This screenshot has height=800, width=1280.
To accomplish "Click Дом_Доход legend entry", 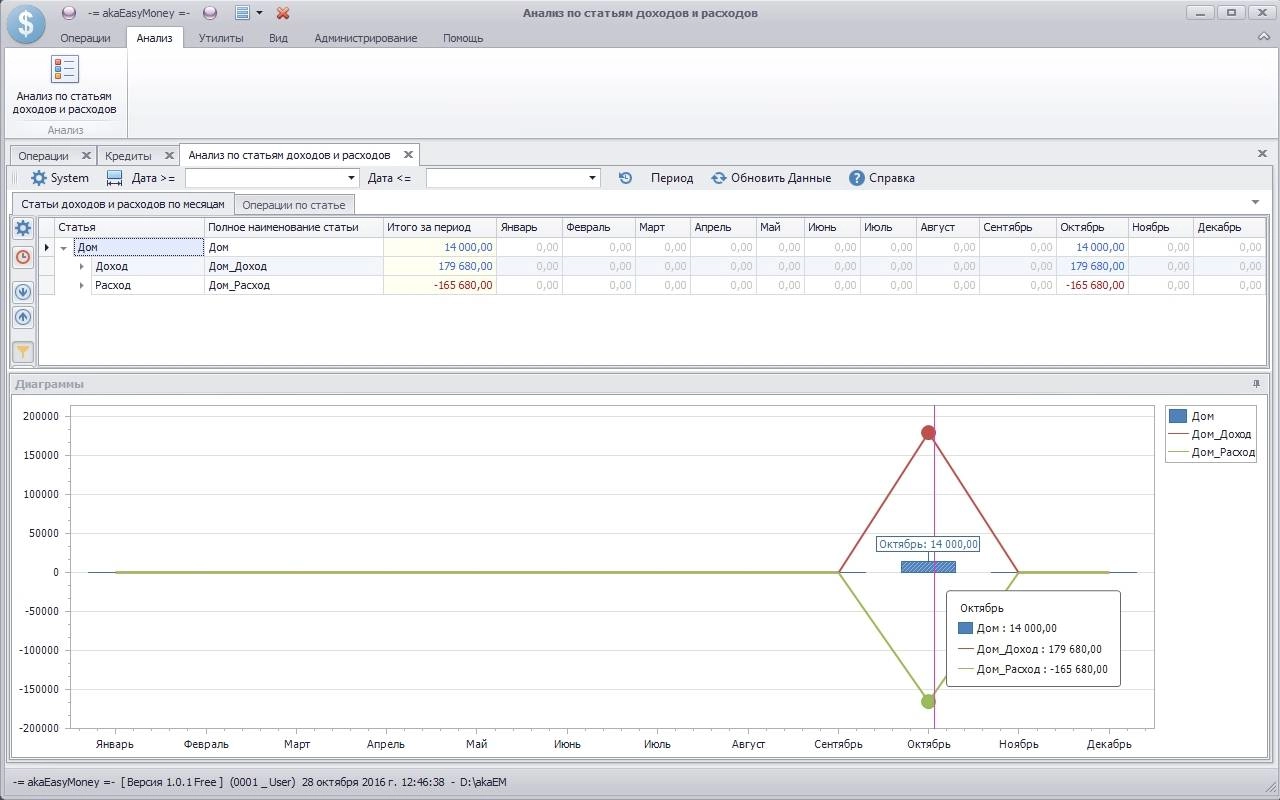I will tap(1210, 434).
